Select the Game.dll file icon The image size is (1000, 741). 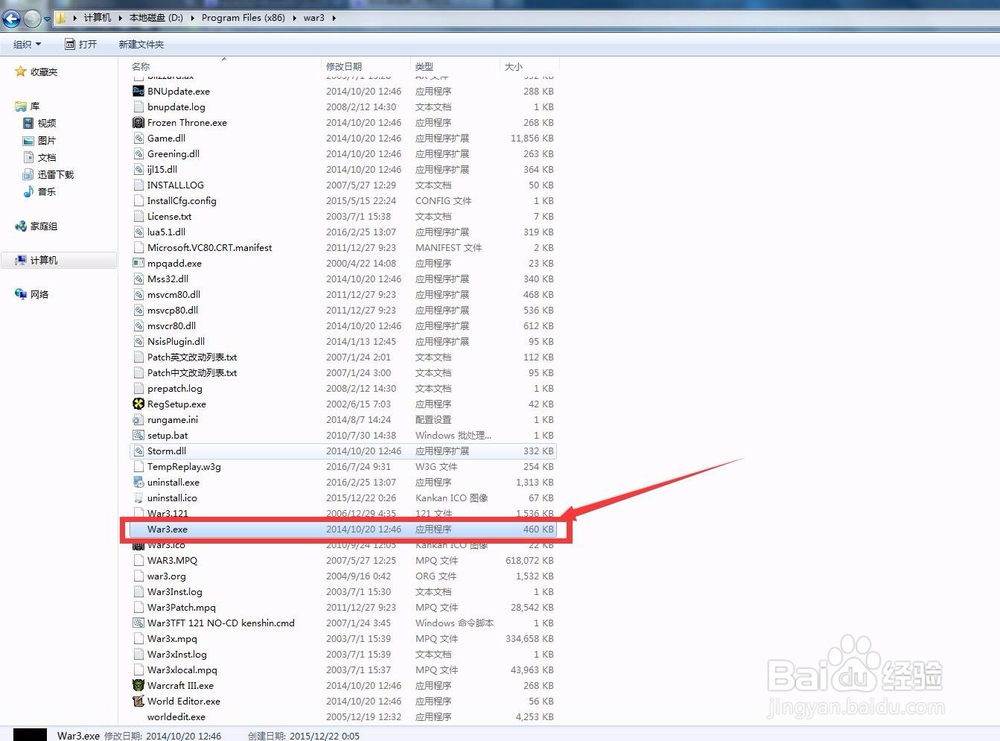pos(138,138)
